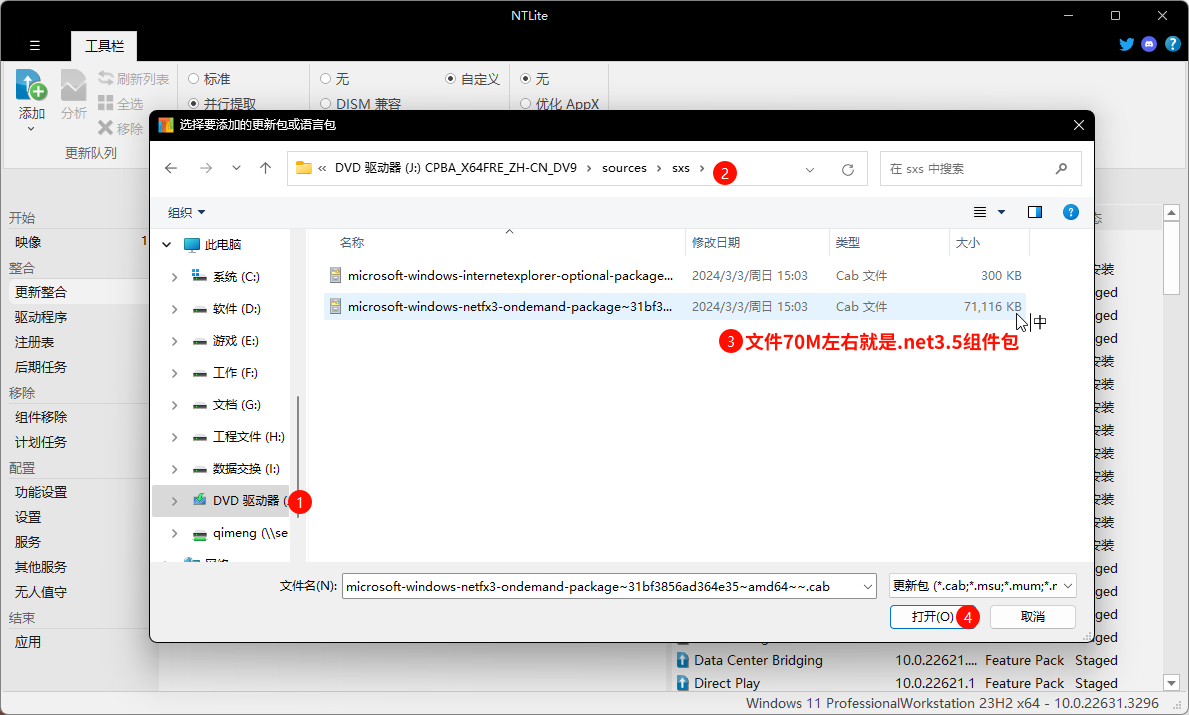Open NTLite help icon in title bar
Image resolution: width=1189 pixels, height=715 pixels.
1172,44
